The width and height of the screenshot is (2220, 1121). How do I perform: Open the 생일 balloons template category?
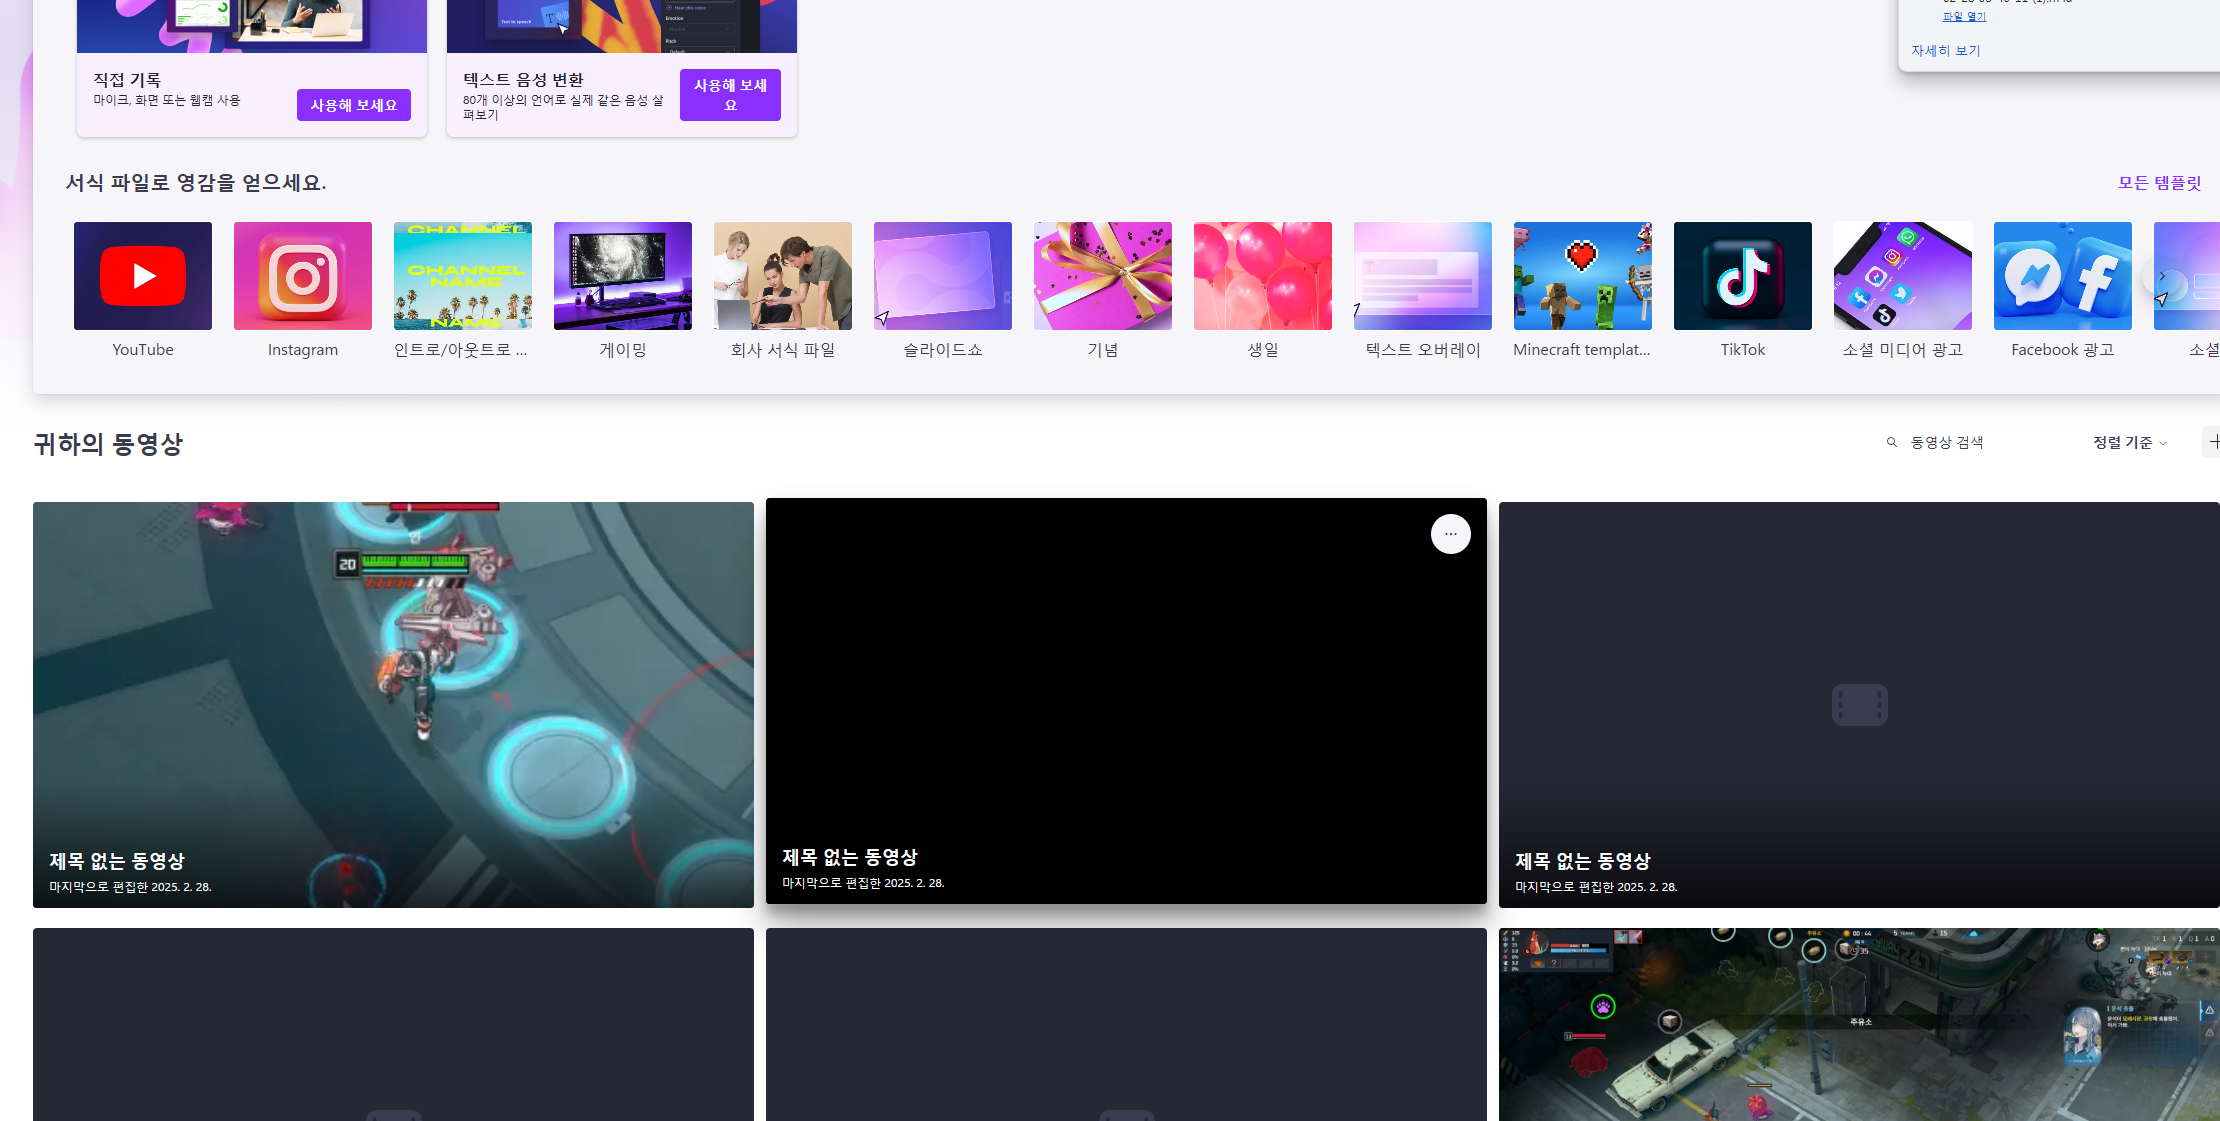tap(1262, 277)
